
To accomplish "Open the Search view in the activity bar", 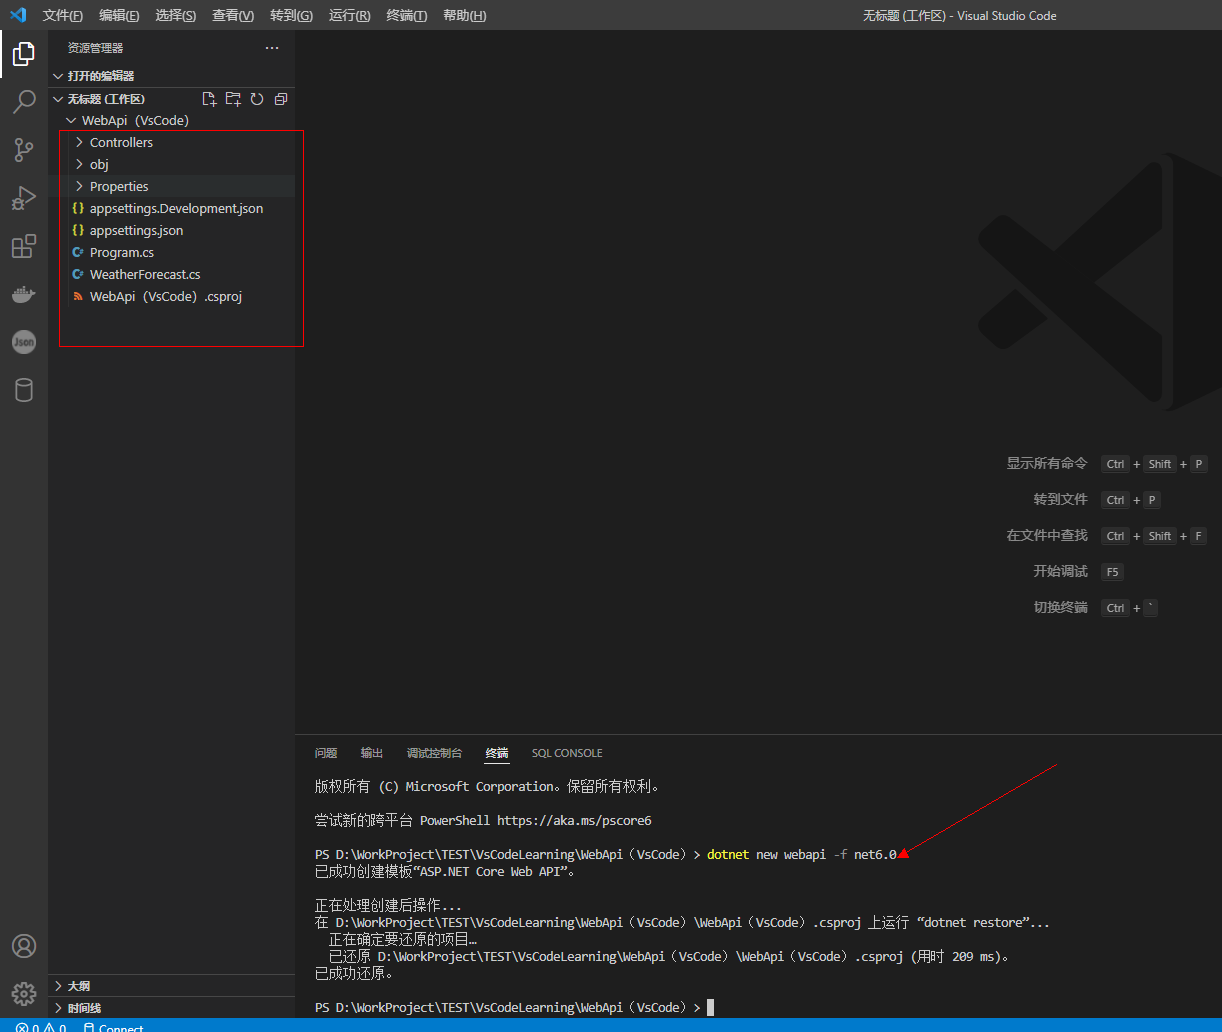I will [24, 102].
